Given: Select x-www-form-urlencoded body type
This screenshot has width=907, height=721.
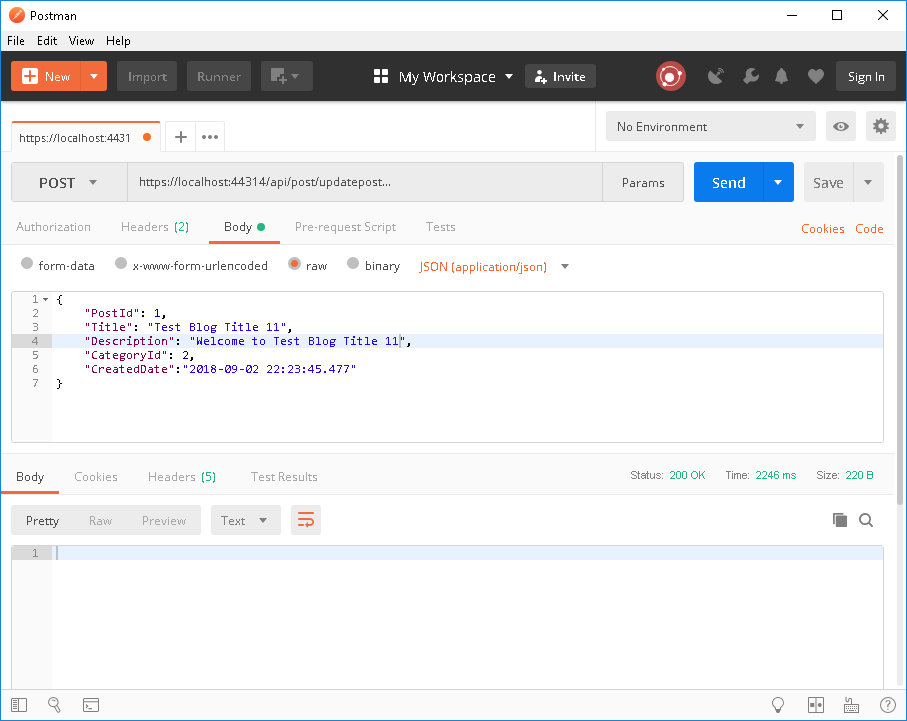Looking at the screenshot, I should click(120, 263).
